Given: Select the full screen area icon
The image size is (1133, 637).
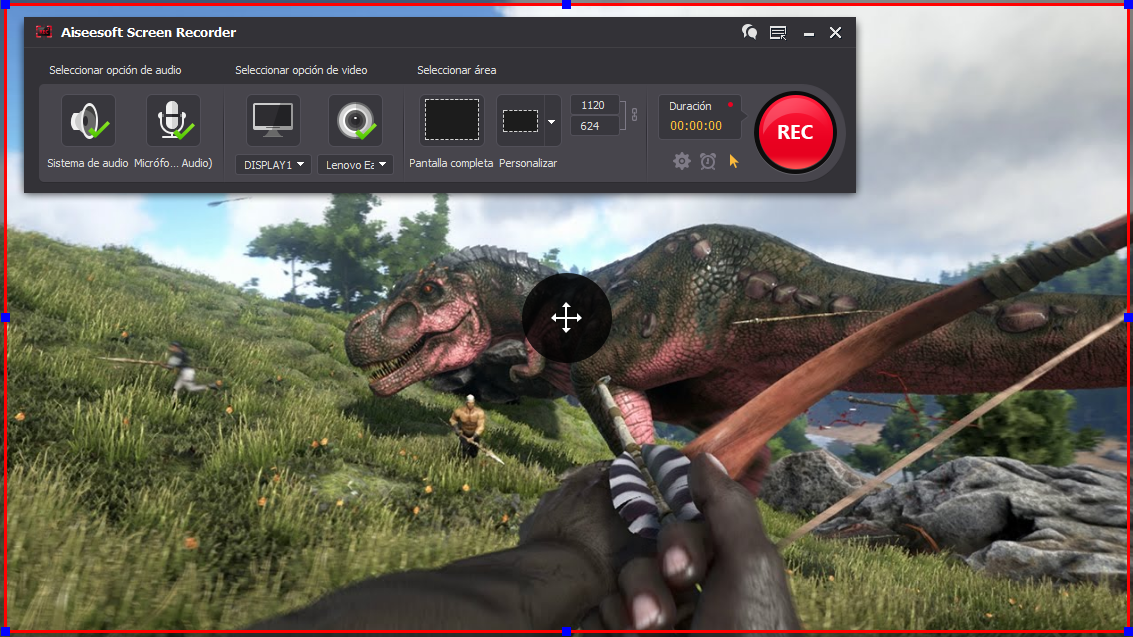Looking at the screenshot, I should pos(452,120).
